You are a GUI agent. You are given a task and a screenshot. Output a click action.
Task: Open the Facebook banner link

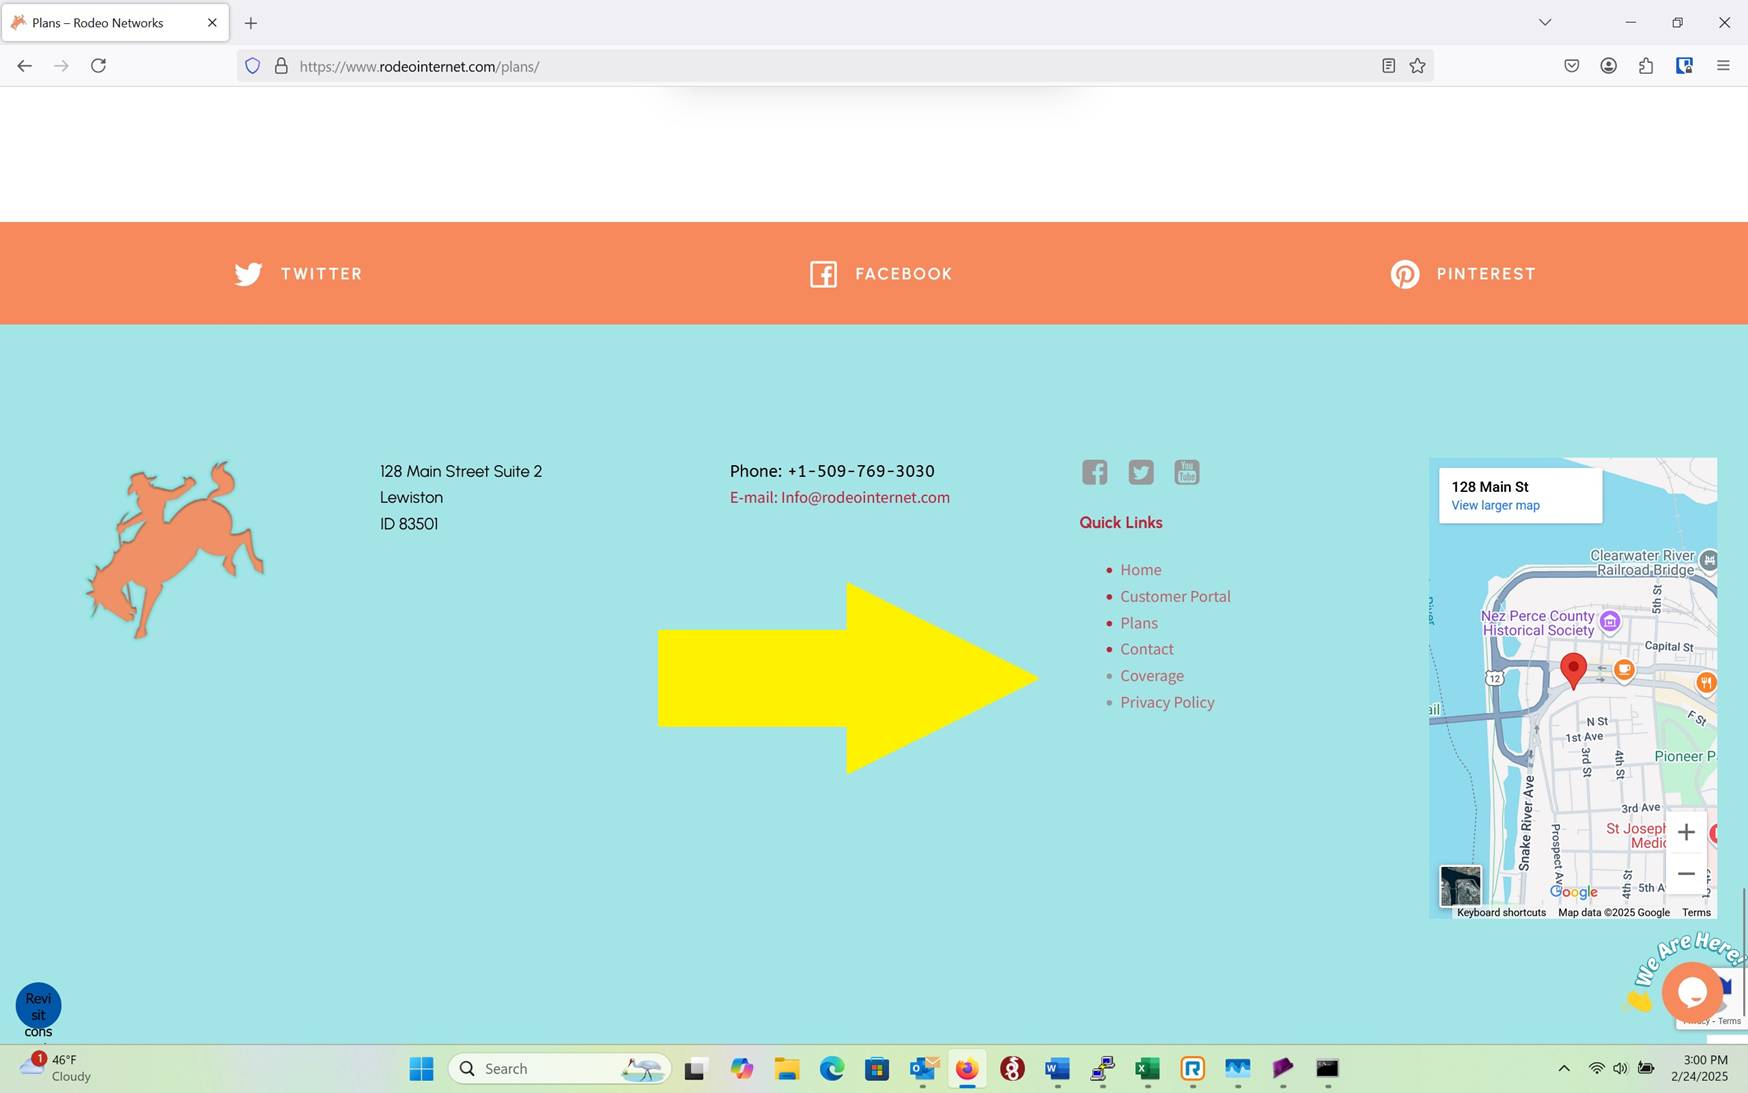881,274
